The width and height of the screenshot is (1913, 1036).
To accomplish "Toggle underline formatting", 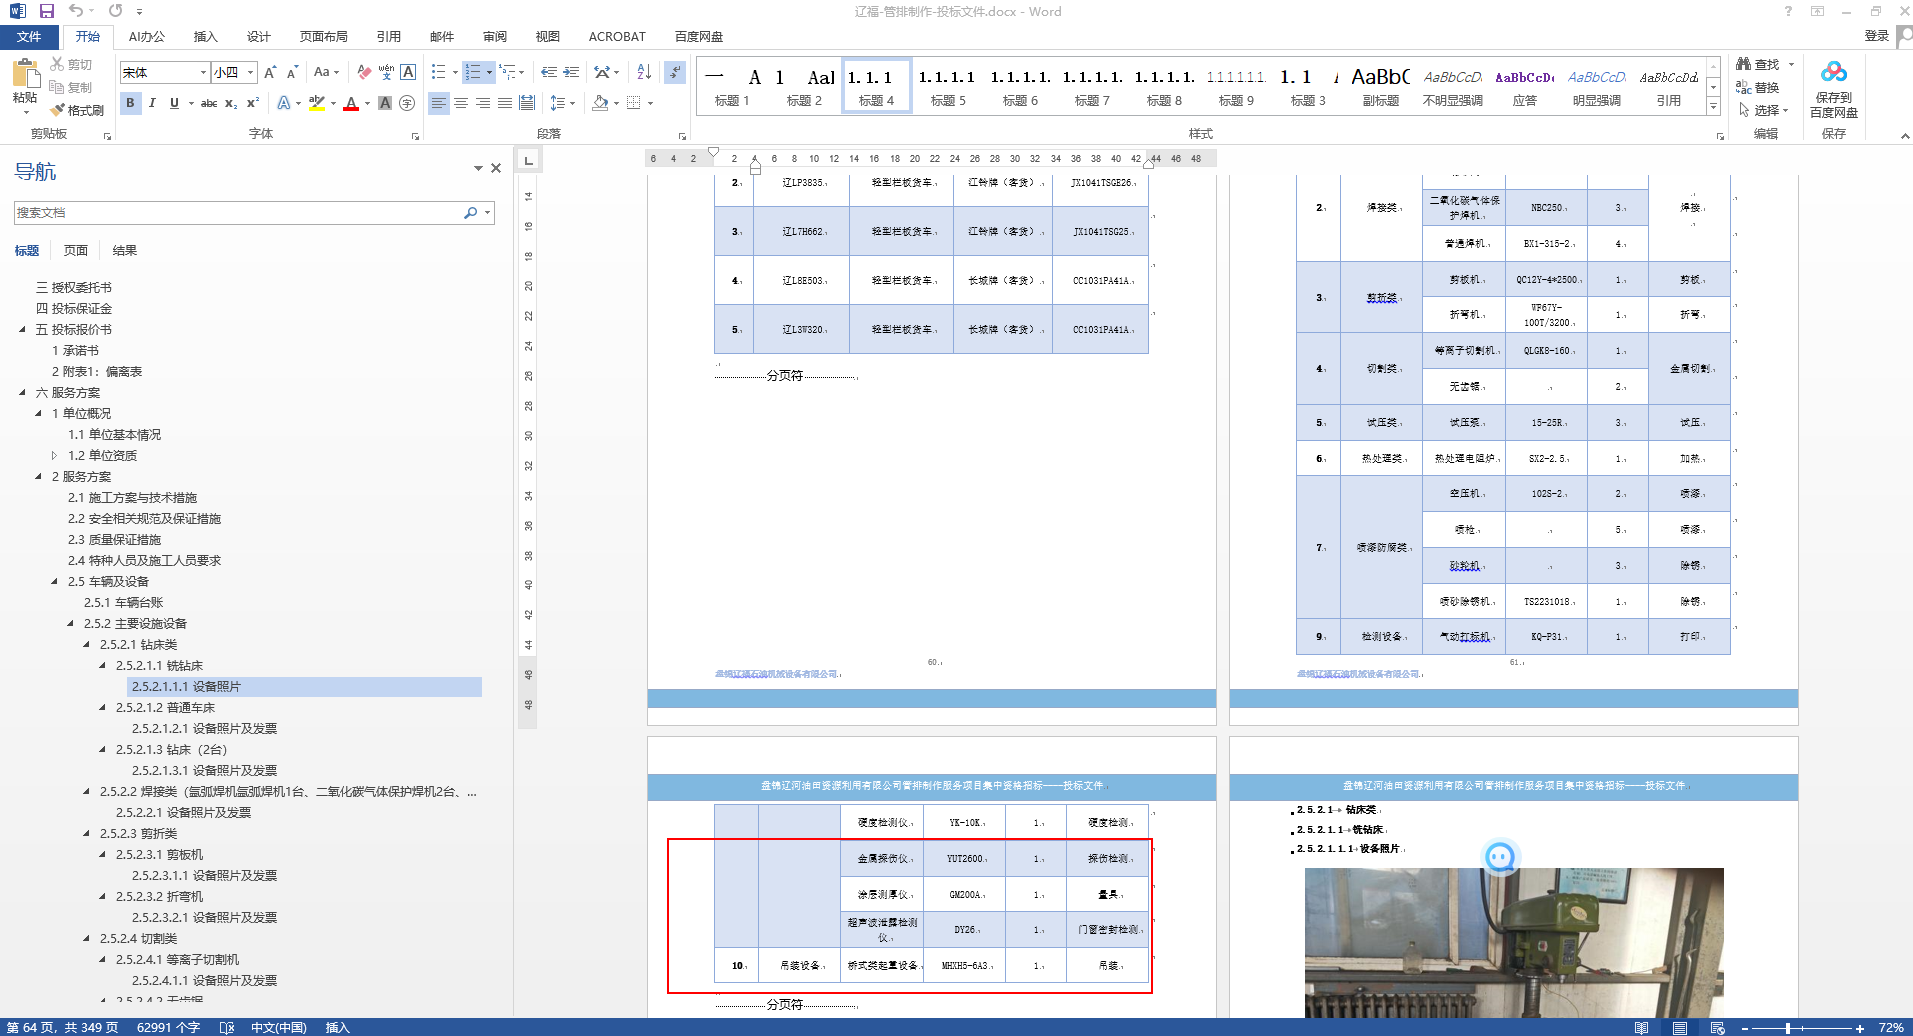I will 175,103.
